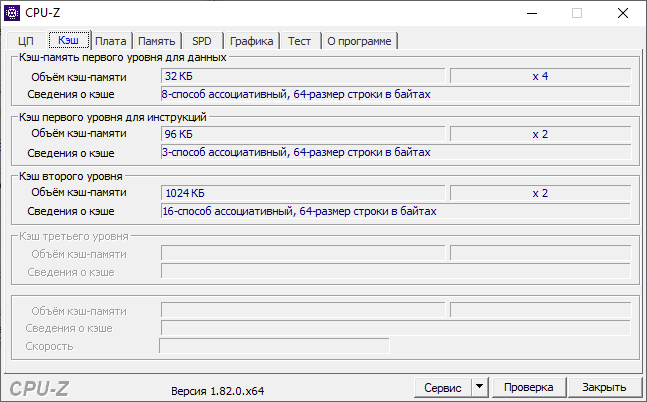
Task: Click the 8-способ ассоциативный info field
Action: [x=396, y=94]
